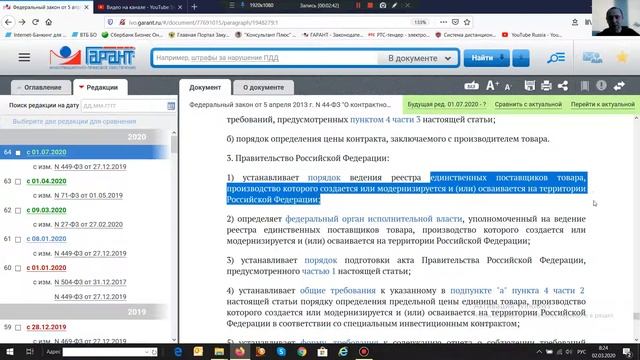Open the mail and users icon
Viewport: 640px width, 360px height.
coord(592,58)
